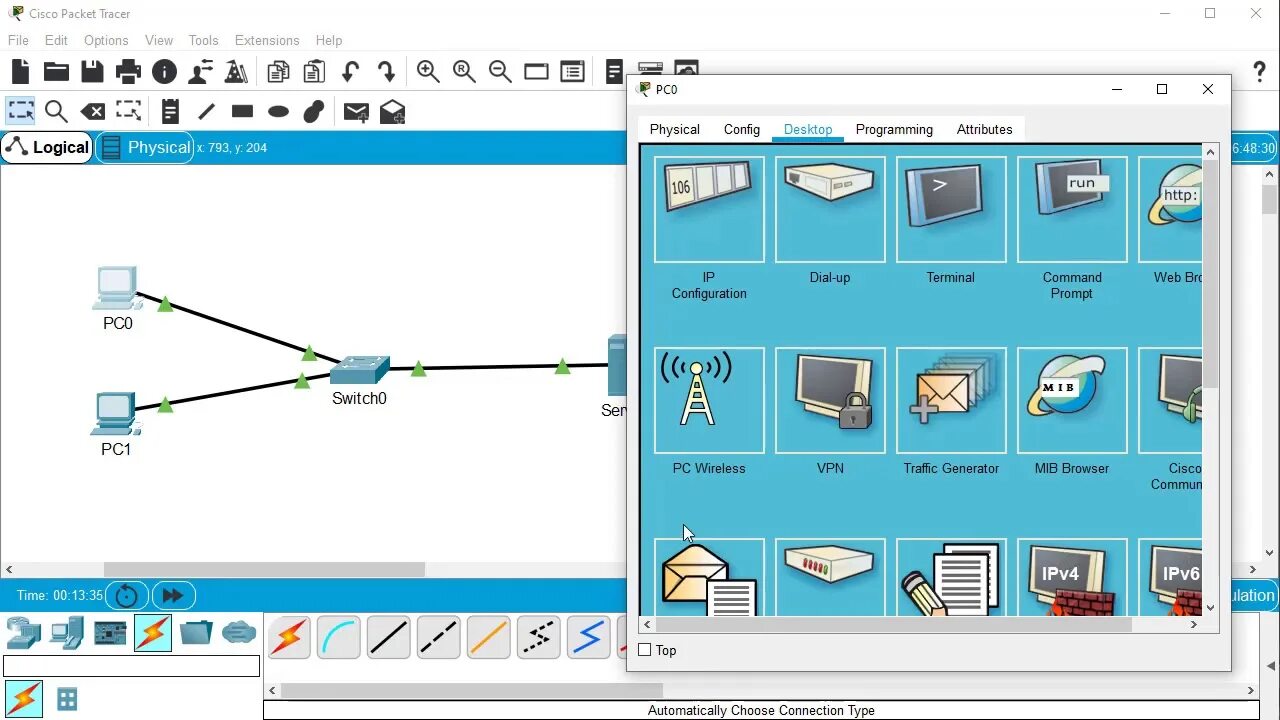Zoom out of the workspace
Viewport: 1280px width, 720px height.
500,71
